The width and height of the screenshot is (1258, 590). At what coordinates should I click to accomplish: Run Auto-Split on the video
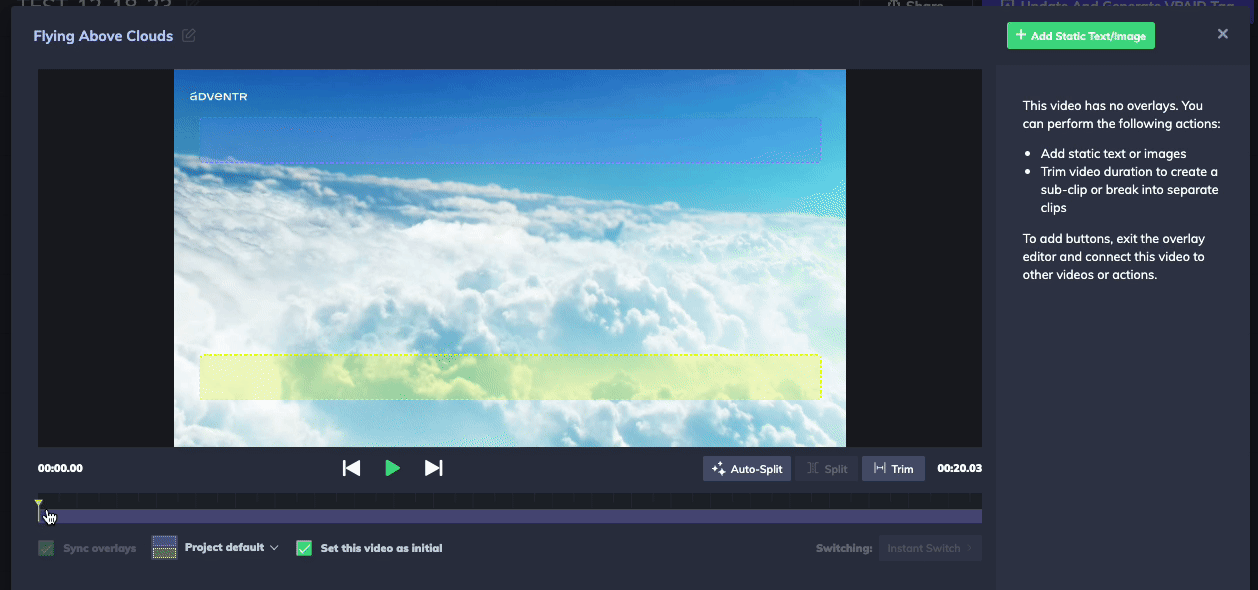pyautogui.click(x=747, y=469)
